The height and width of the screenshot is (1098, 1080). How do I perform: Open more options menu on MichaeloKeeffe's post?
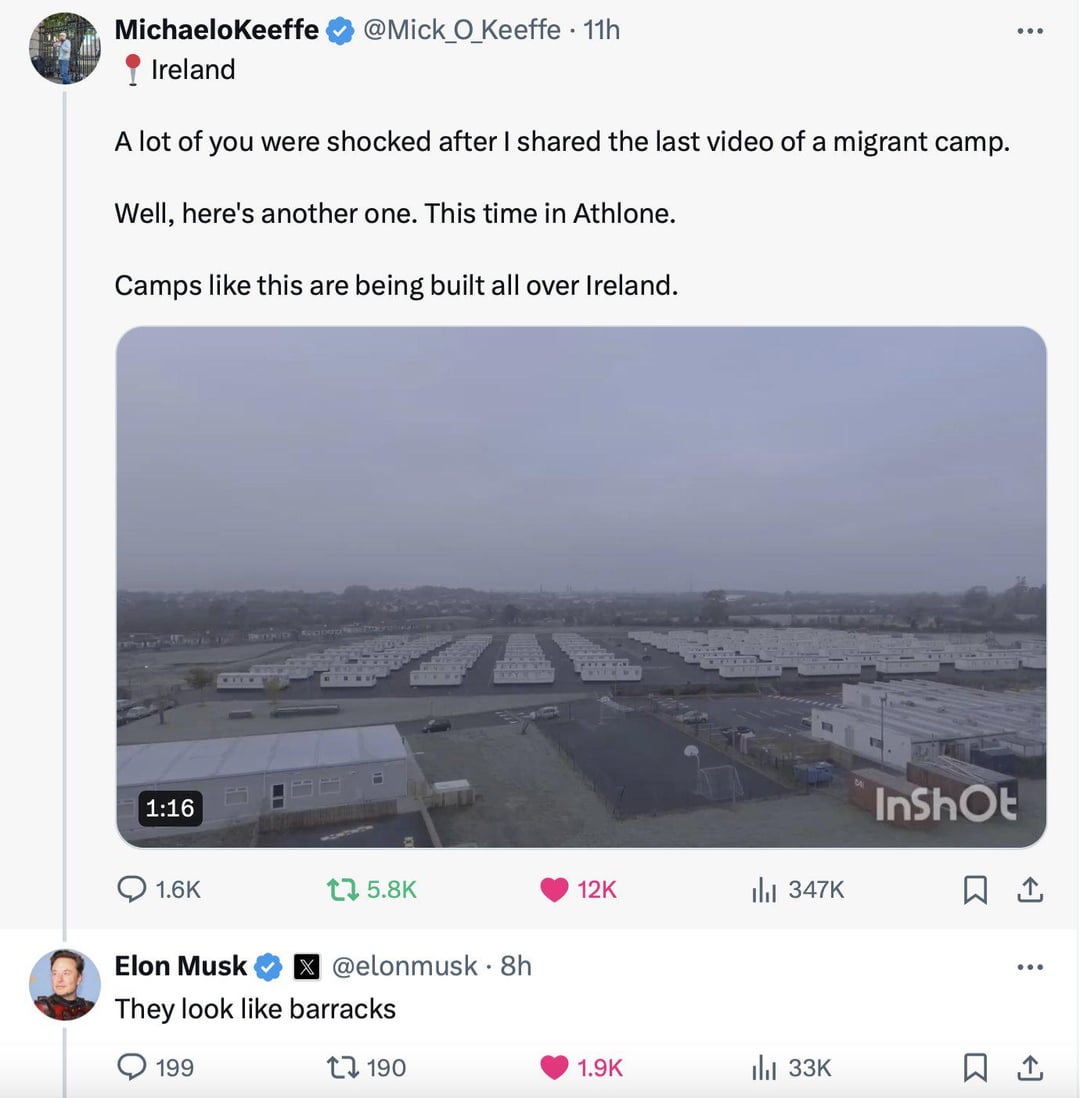click(1030, 31)
